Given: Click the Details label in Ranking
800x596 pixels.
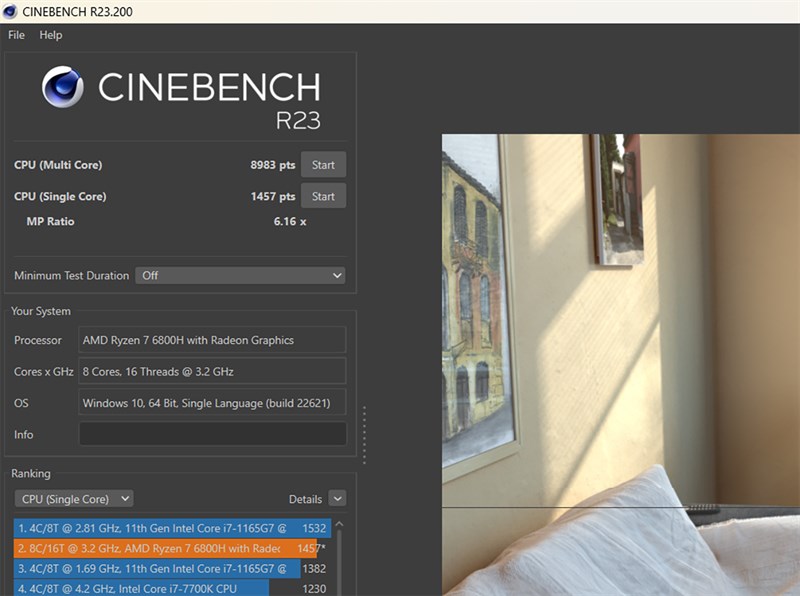Looking at the screenshot, I should pos(305,499).
